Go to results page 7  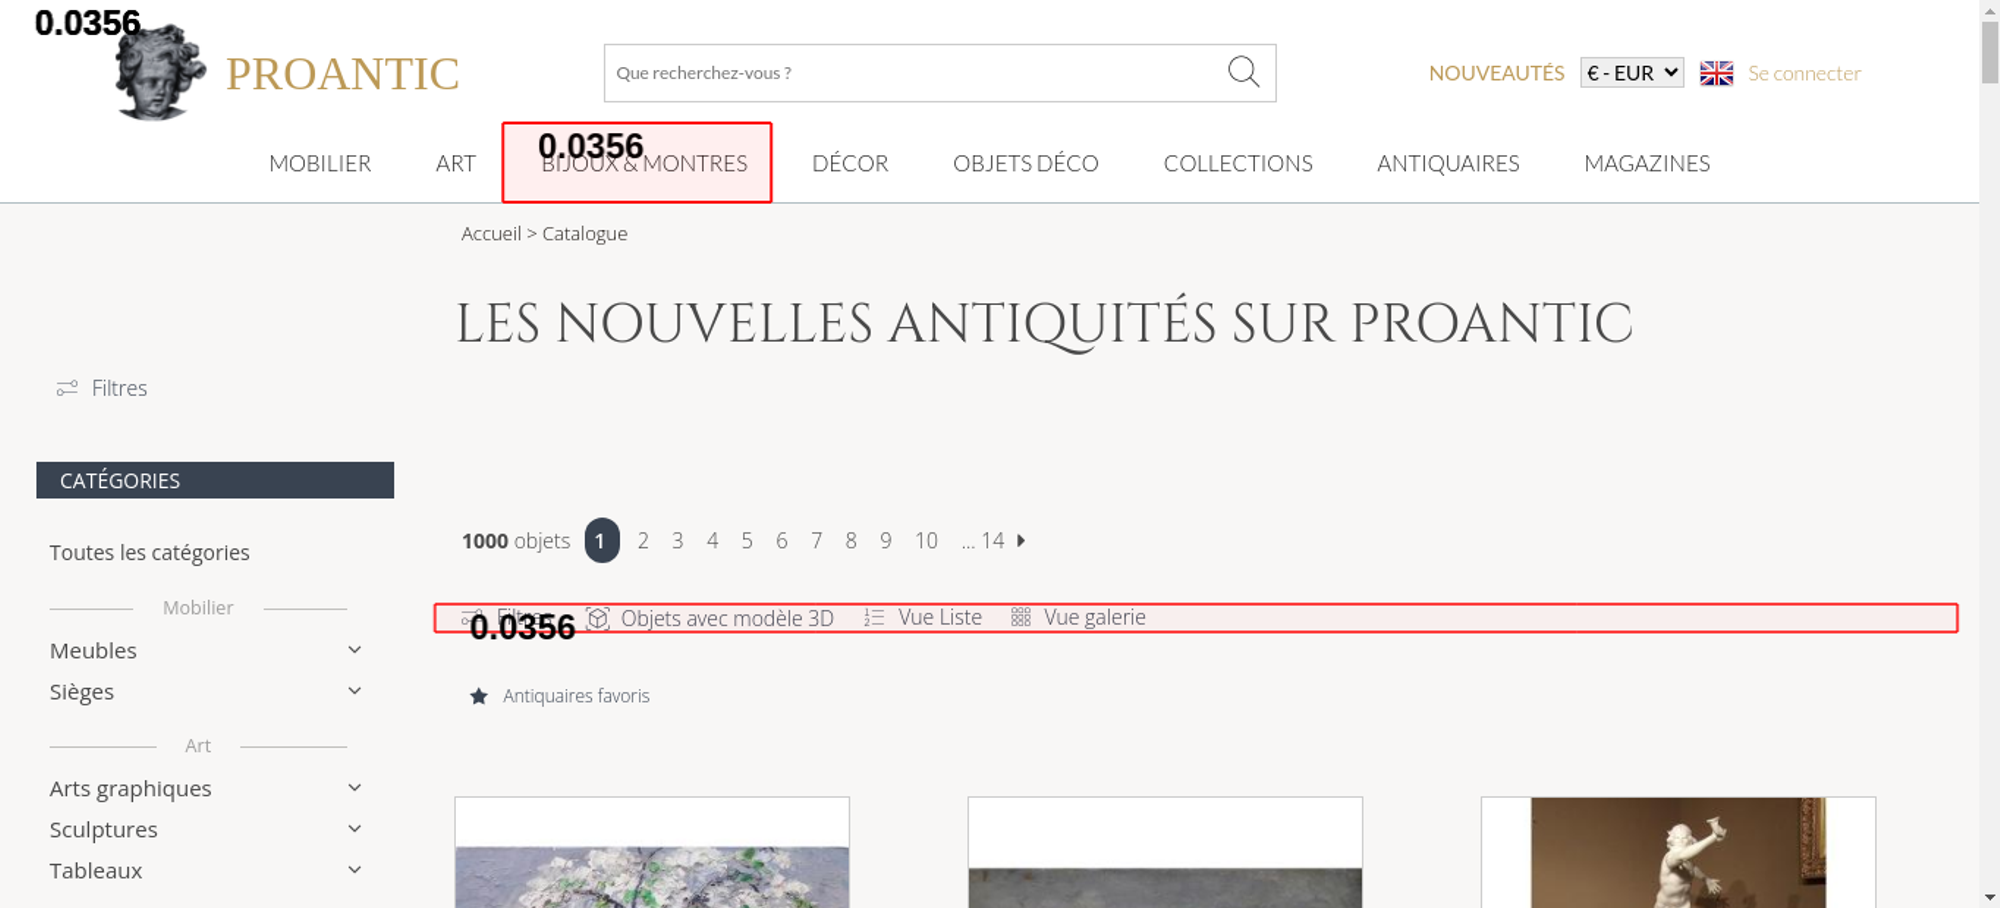[816, 540]
